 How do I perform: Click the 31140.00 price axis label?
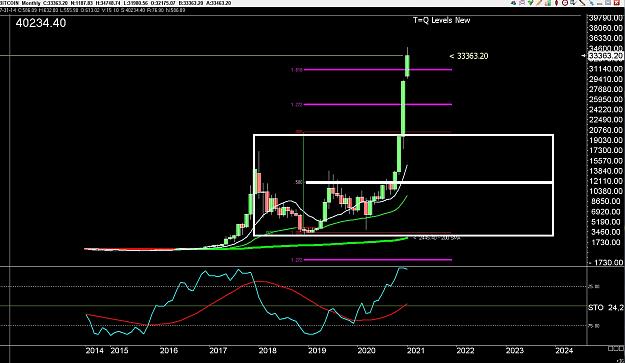coord(605,69)
